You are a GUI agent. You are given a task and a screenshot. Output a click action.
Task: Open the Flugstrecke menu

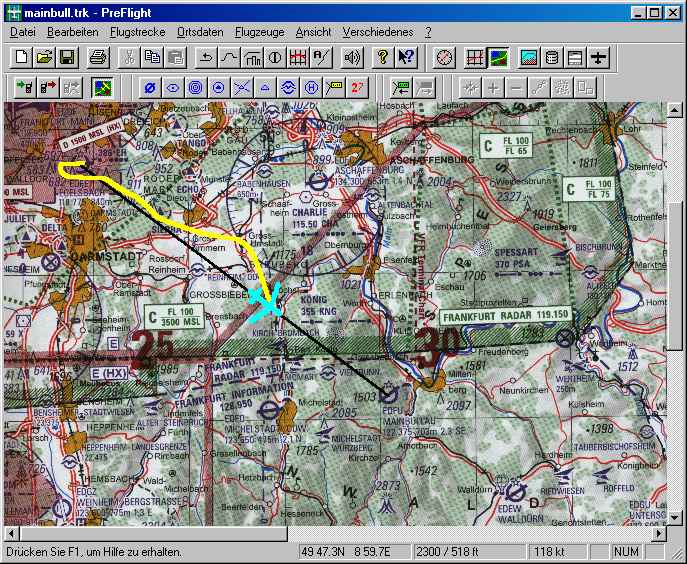(138, 32)
